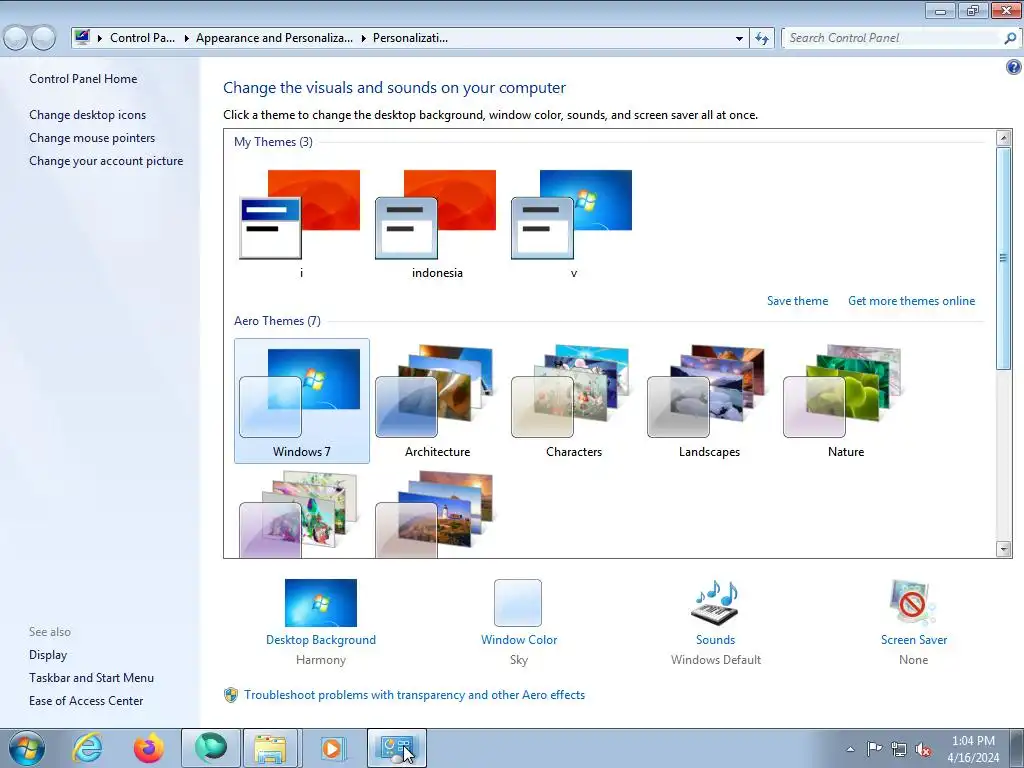Select the purple Scenes theme thumbnail
This screenshot has height=768, width=1024.
[x=300, y=515]
